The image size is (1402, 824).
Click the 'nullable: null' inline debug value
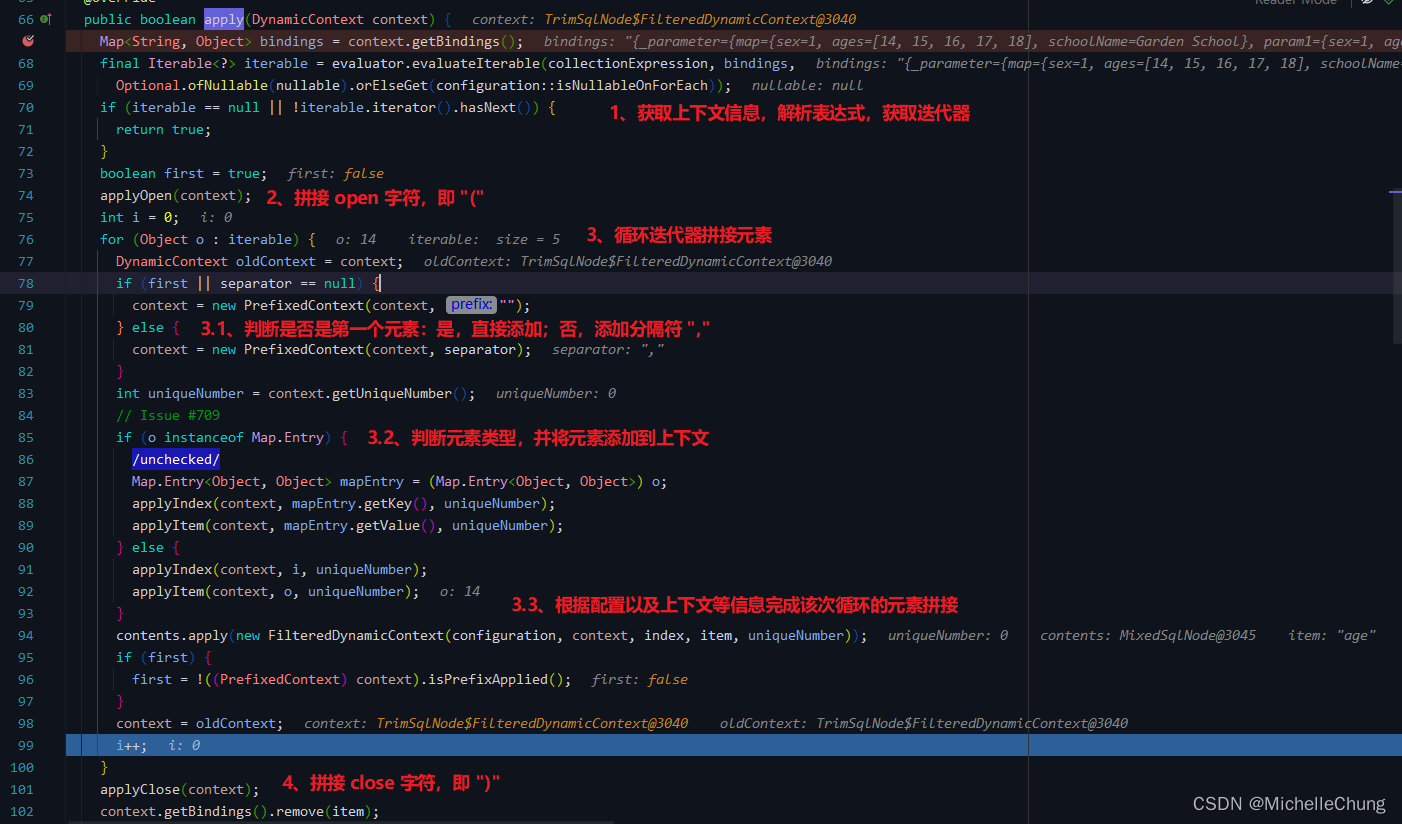(x=807, y=85)
